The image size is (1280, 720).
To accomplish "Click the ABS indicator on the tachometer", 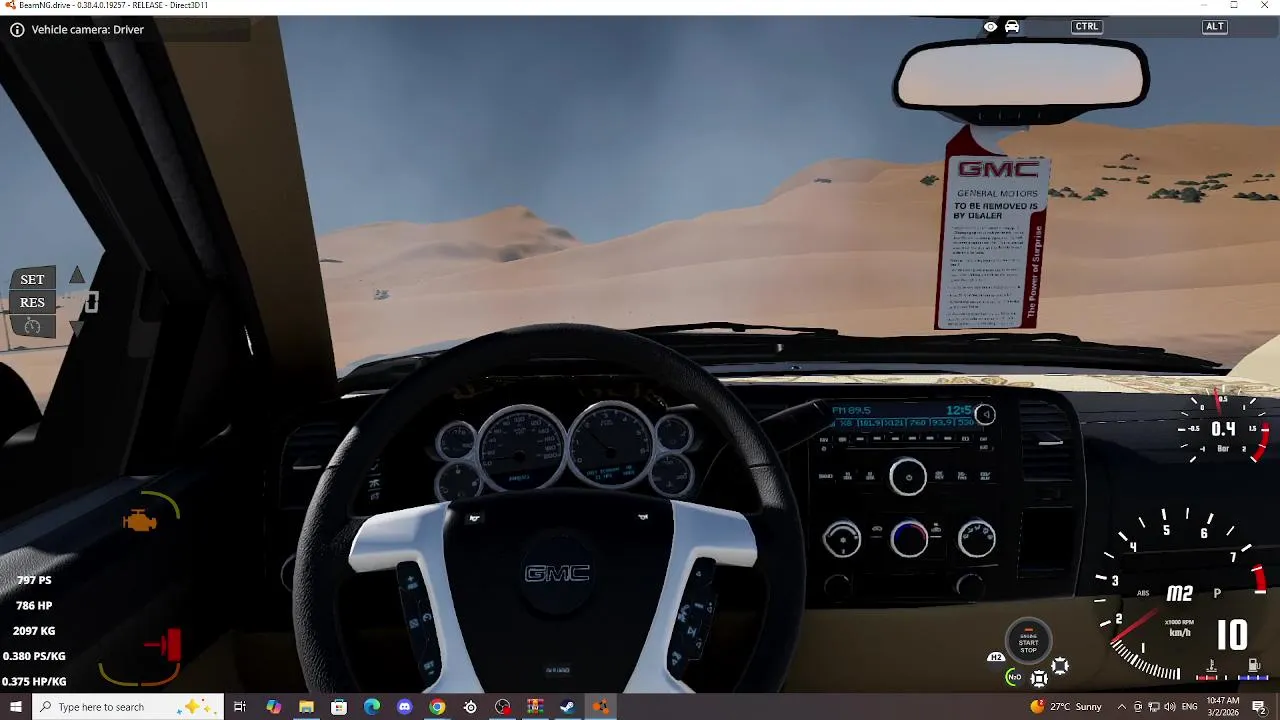I will [1143, 593].
